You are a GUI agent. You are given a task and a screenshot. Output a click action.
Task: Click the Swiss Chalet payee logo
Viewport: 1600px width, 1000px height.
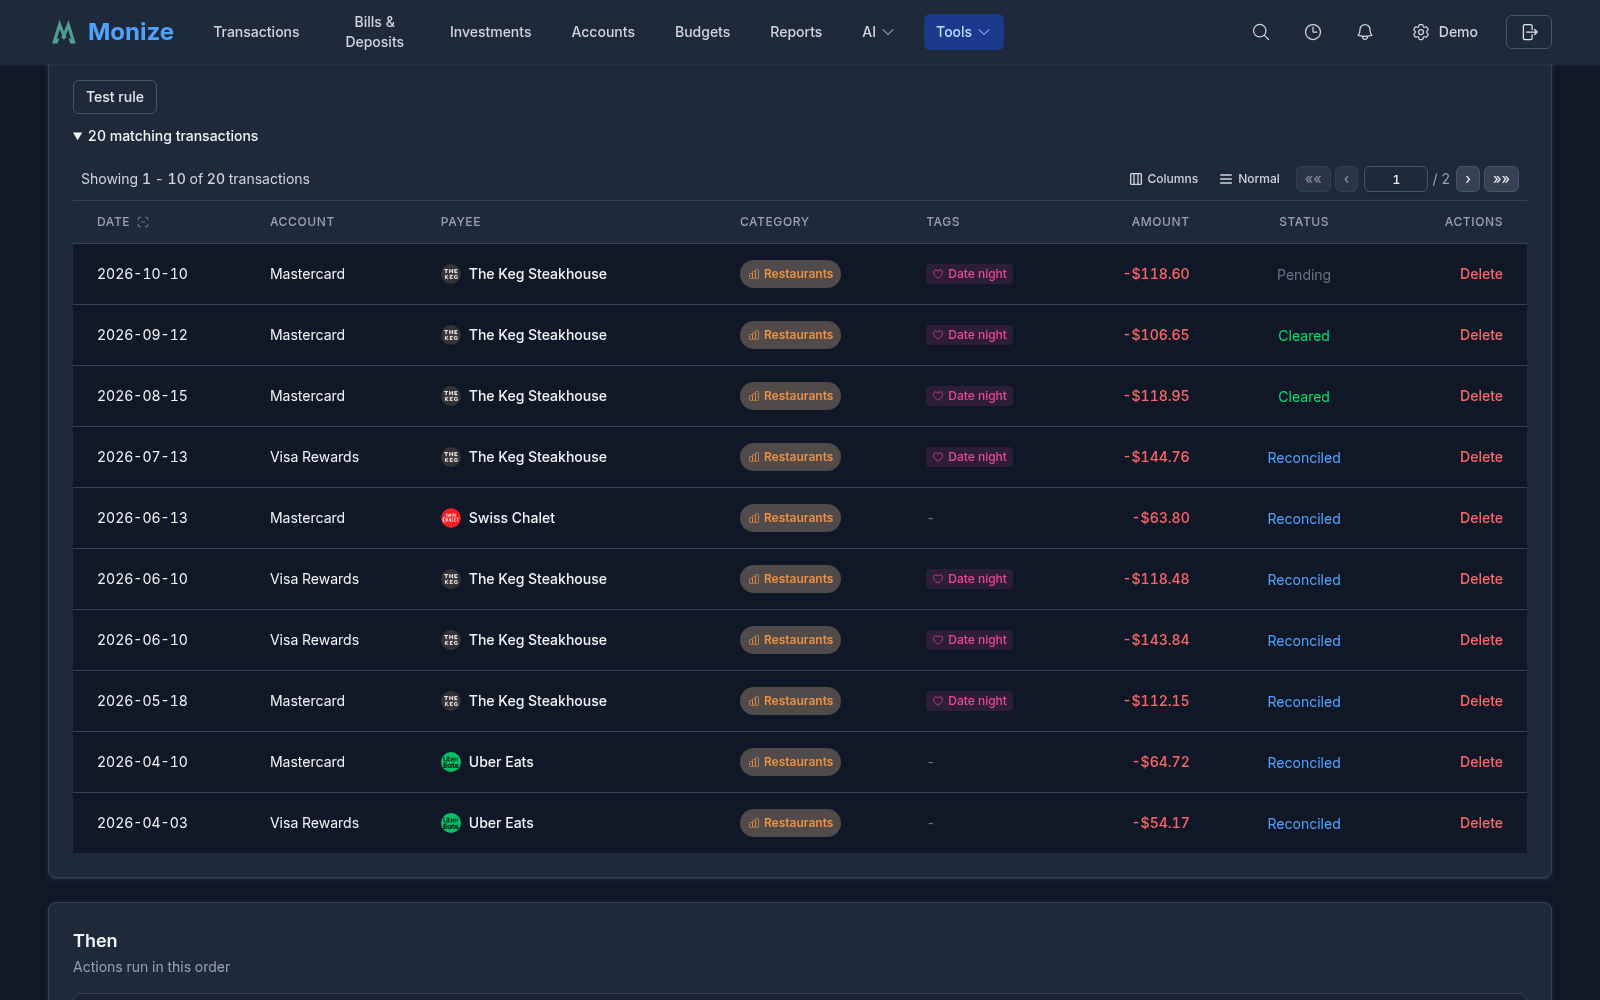coord(451,518)
